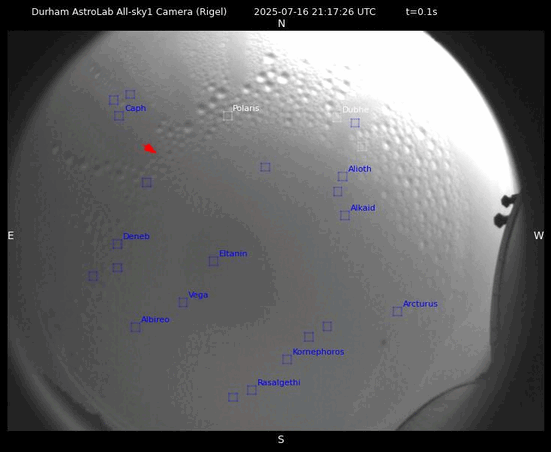Select the Rasalgethi star marker box
This screenshot has width=551, height=452.
click(x=252, y=390)
